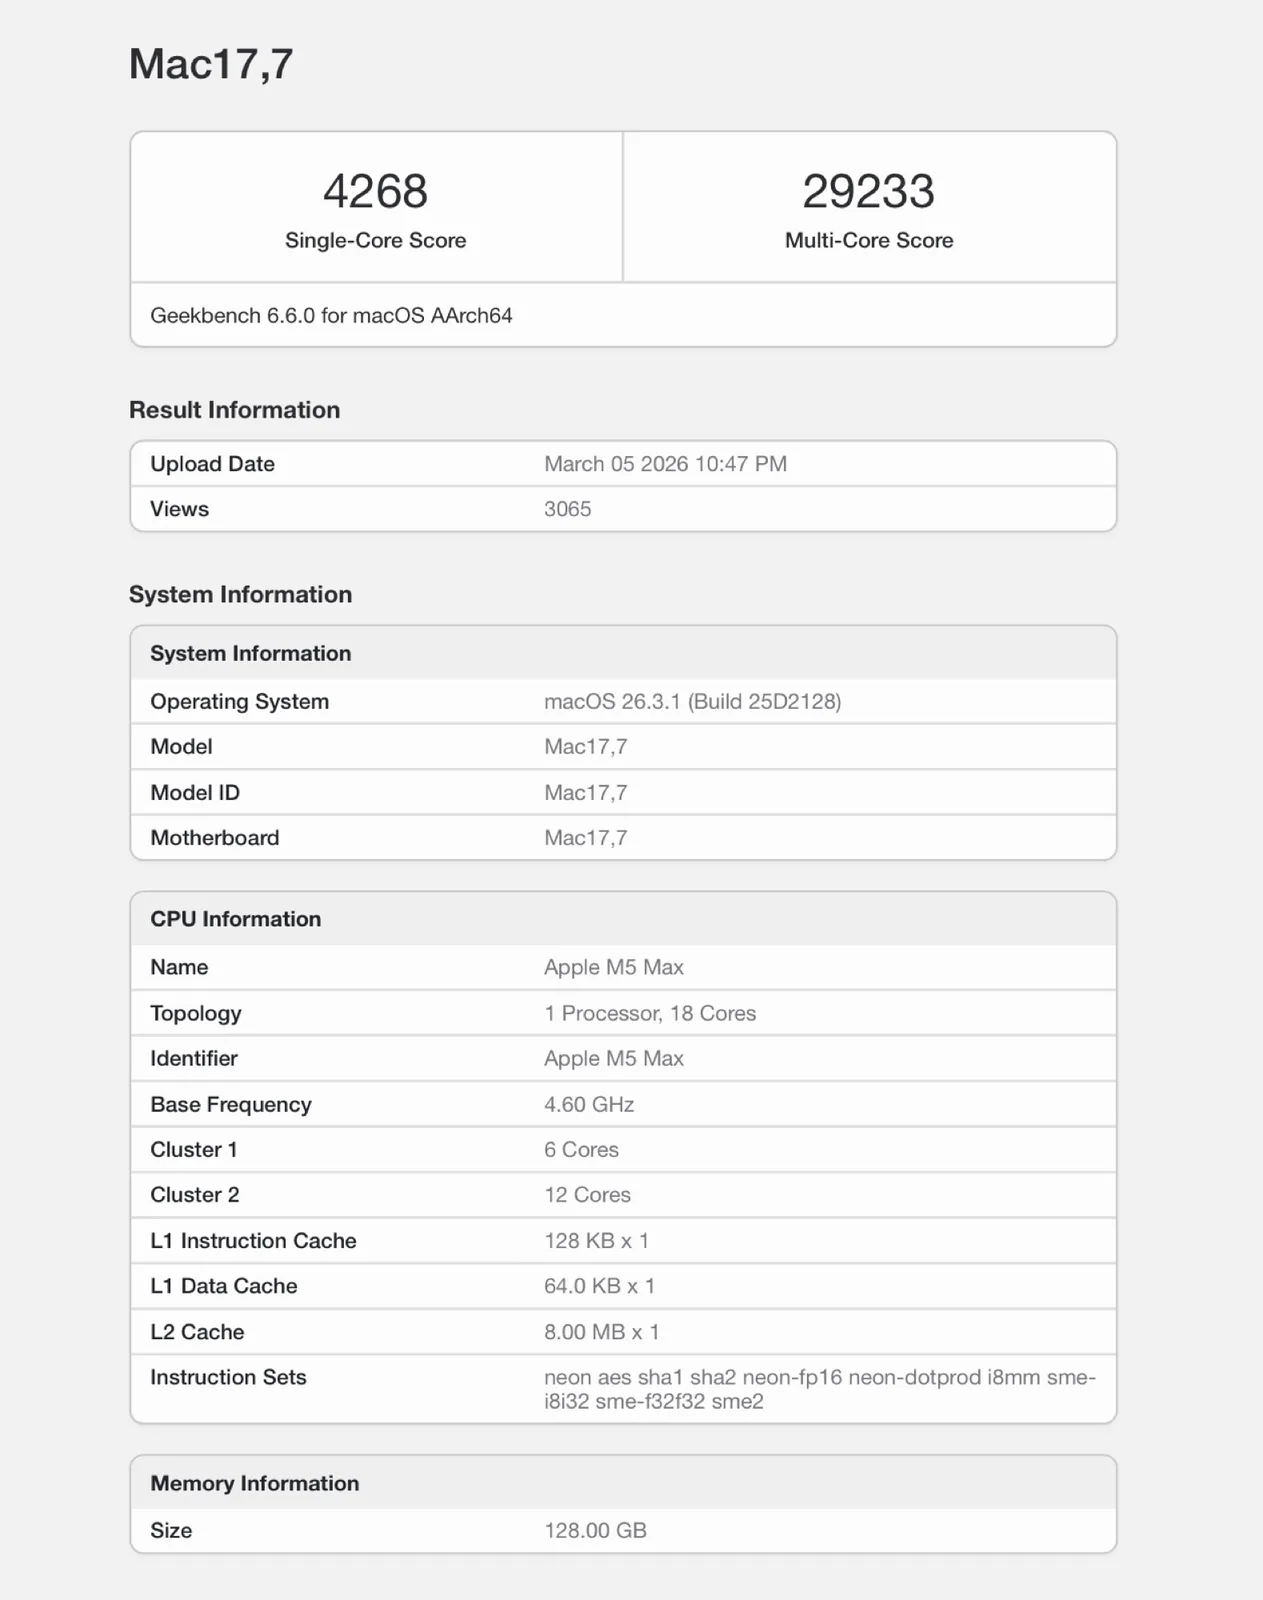The height and width of the screenshot is (1600, 1263).
Task: Click the 1 Processor, 18 Cores topology value
Action: coord(649,1013)
